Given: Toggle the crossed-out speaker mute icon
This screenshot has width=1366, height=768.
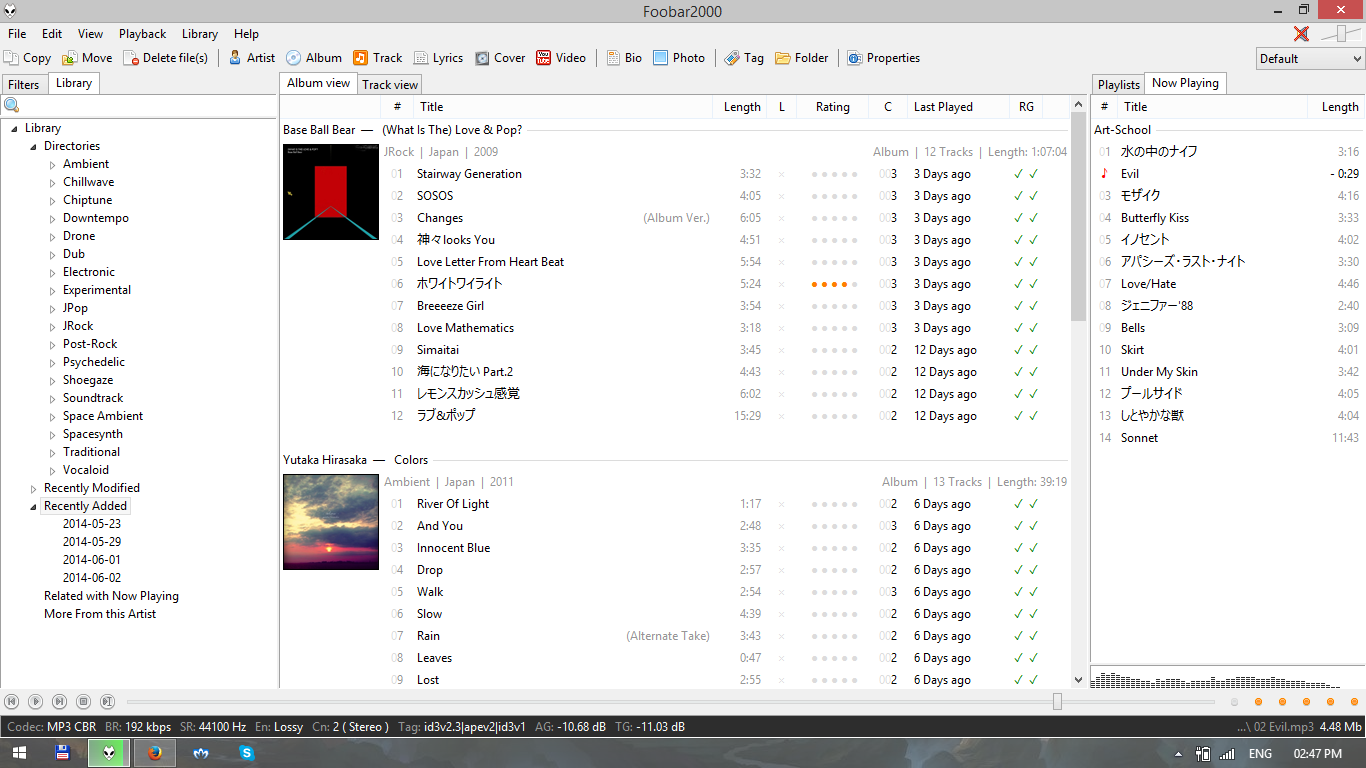Looking at the screenshot, I should (1301, 34).
